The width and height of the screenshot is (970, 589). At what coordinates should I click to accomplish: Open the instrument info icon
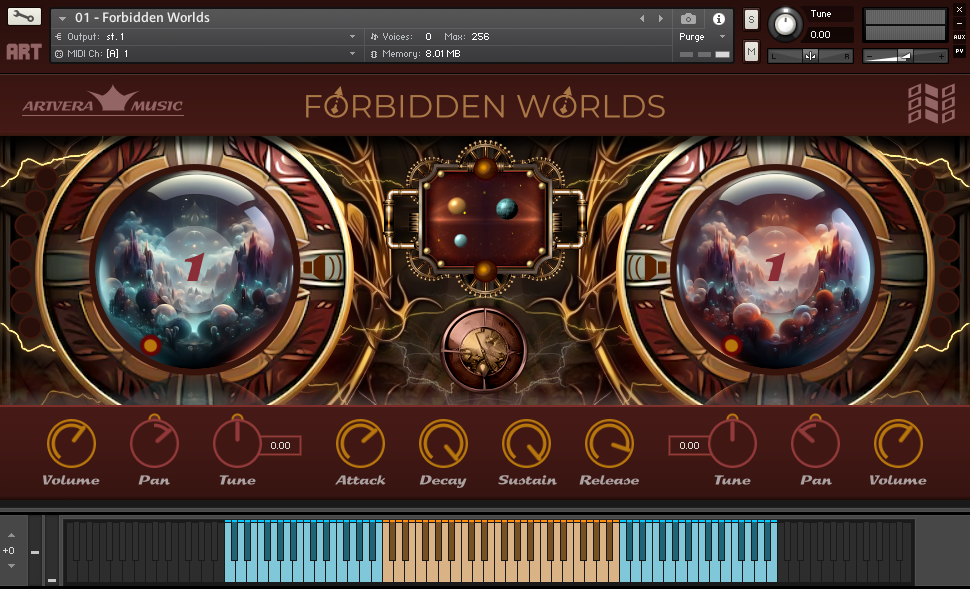click(x=718, y=18)
